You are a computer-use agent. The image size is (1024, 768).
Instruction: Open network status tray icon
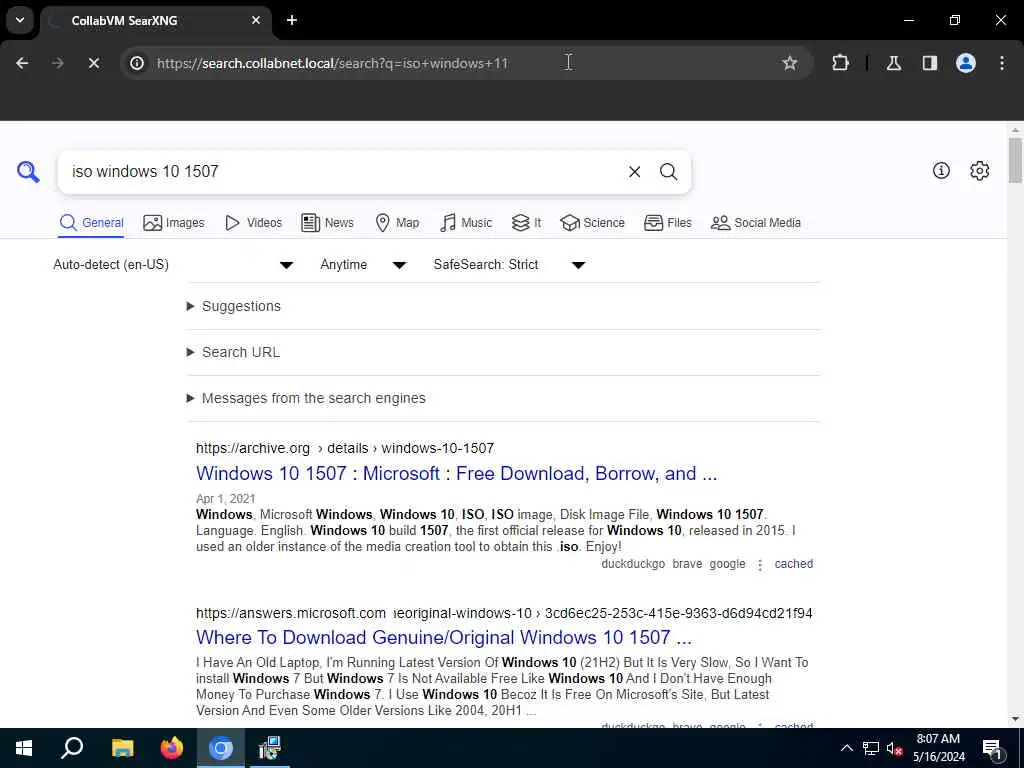871,748
